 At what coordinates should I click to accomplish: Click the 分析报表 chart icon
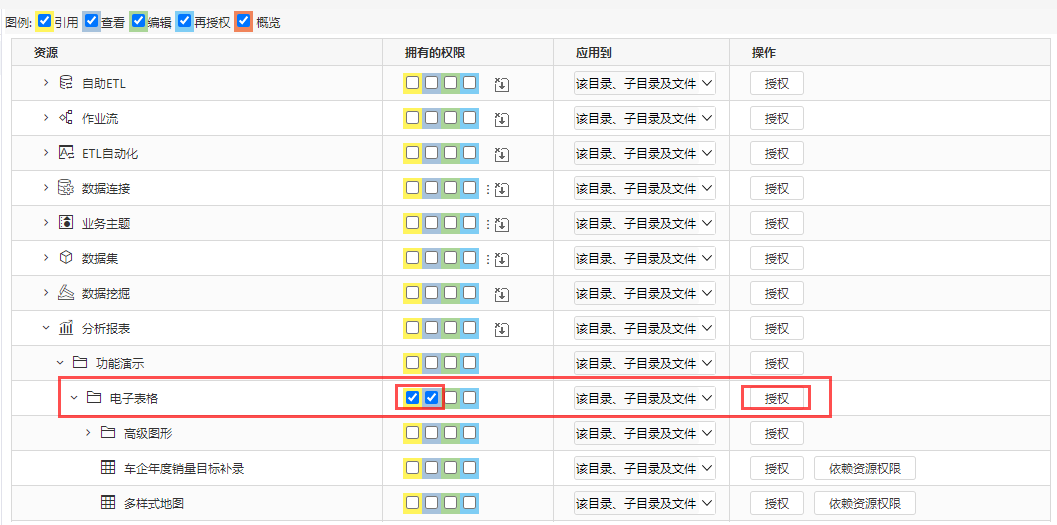[66, 328]
